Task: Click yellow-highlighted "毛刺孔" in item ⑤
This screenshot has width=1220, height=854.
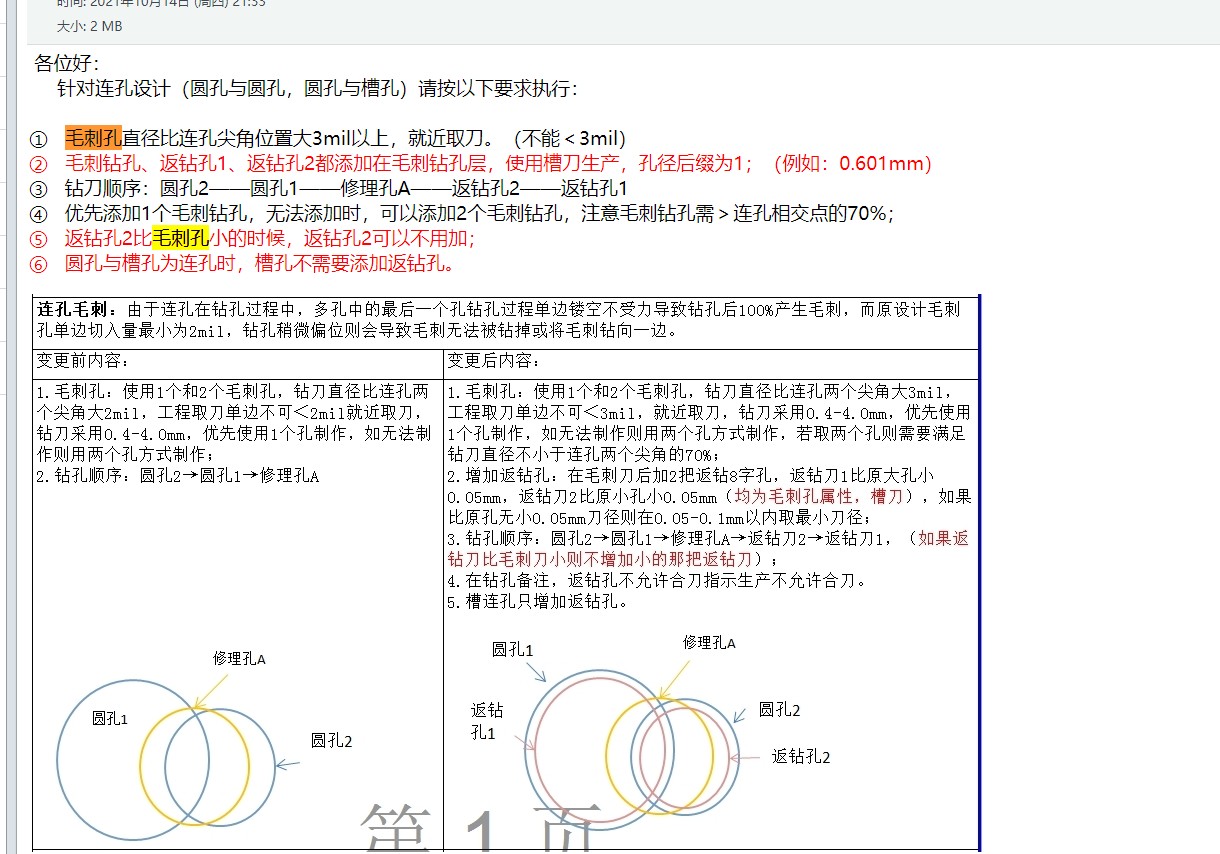Action: [x=180, y=238]
